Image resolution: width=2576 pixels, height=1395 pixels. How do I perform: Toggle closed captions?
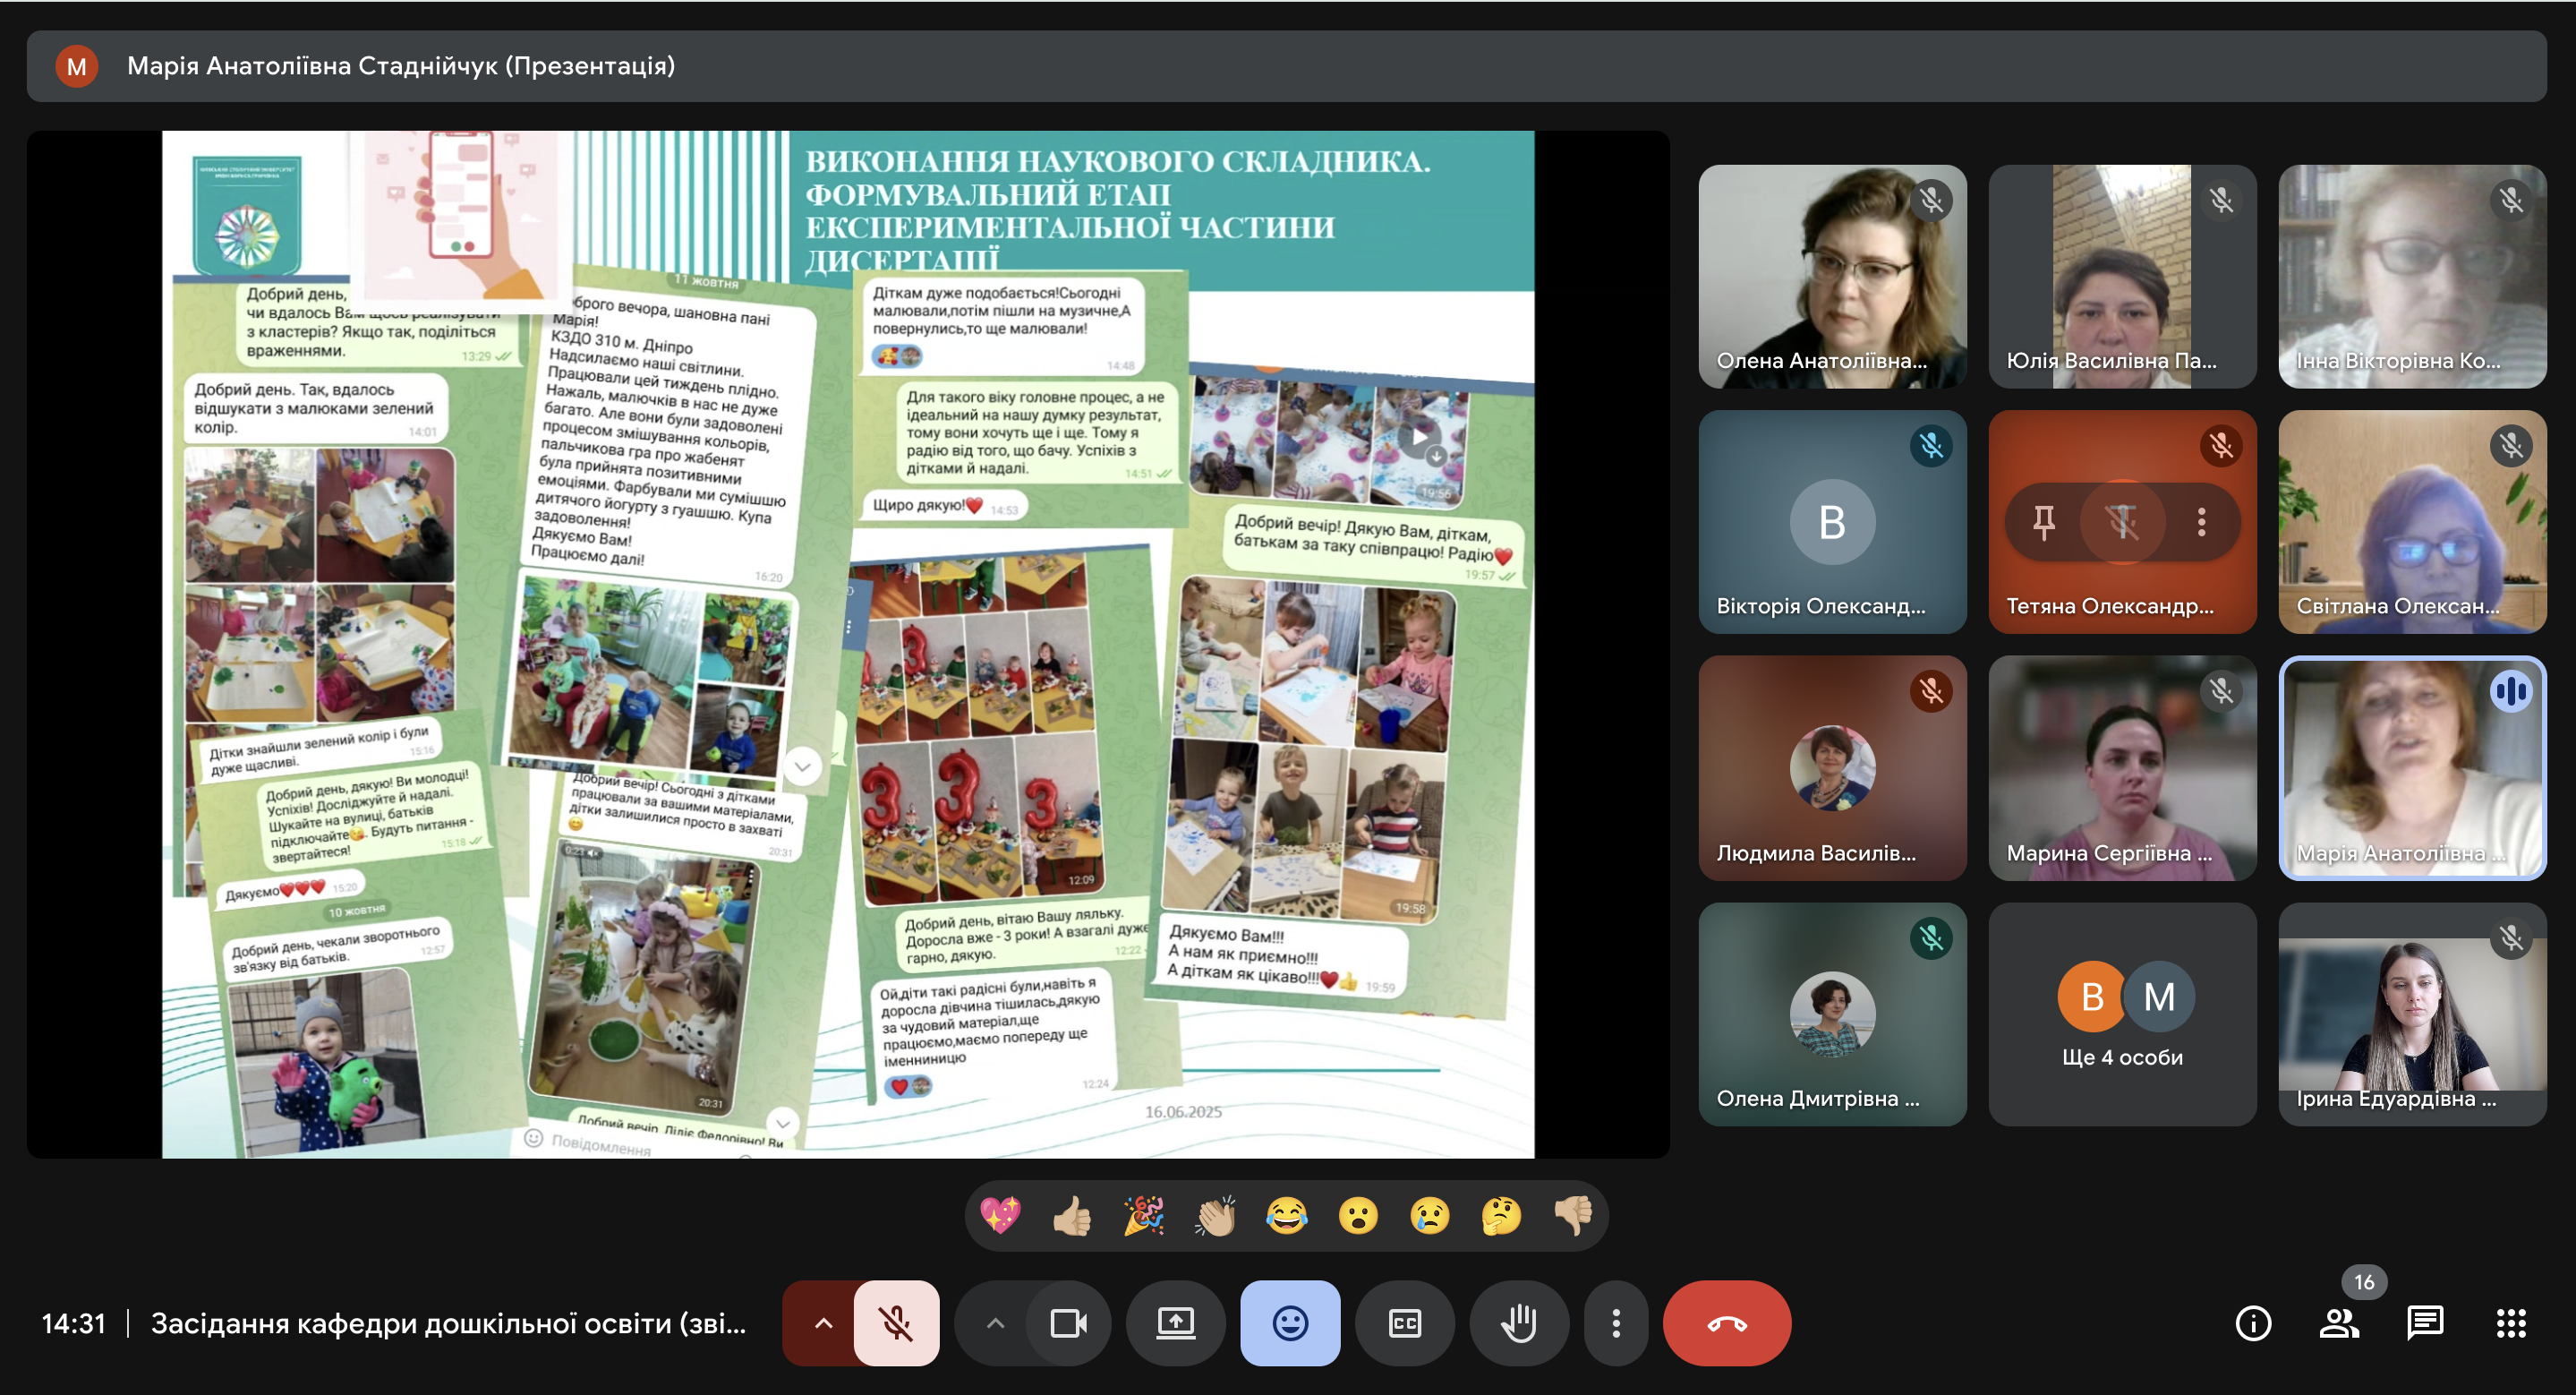click(1404, 1323)
